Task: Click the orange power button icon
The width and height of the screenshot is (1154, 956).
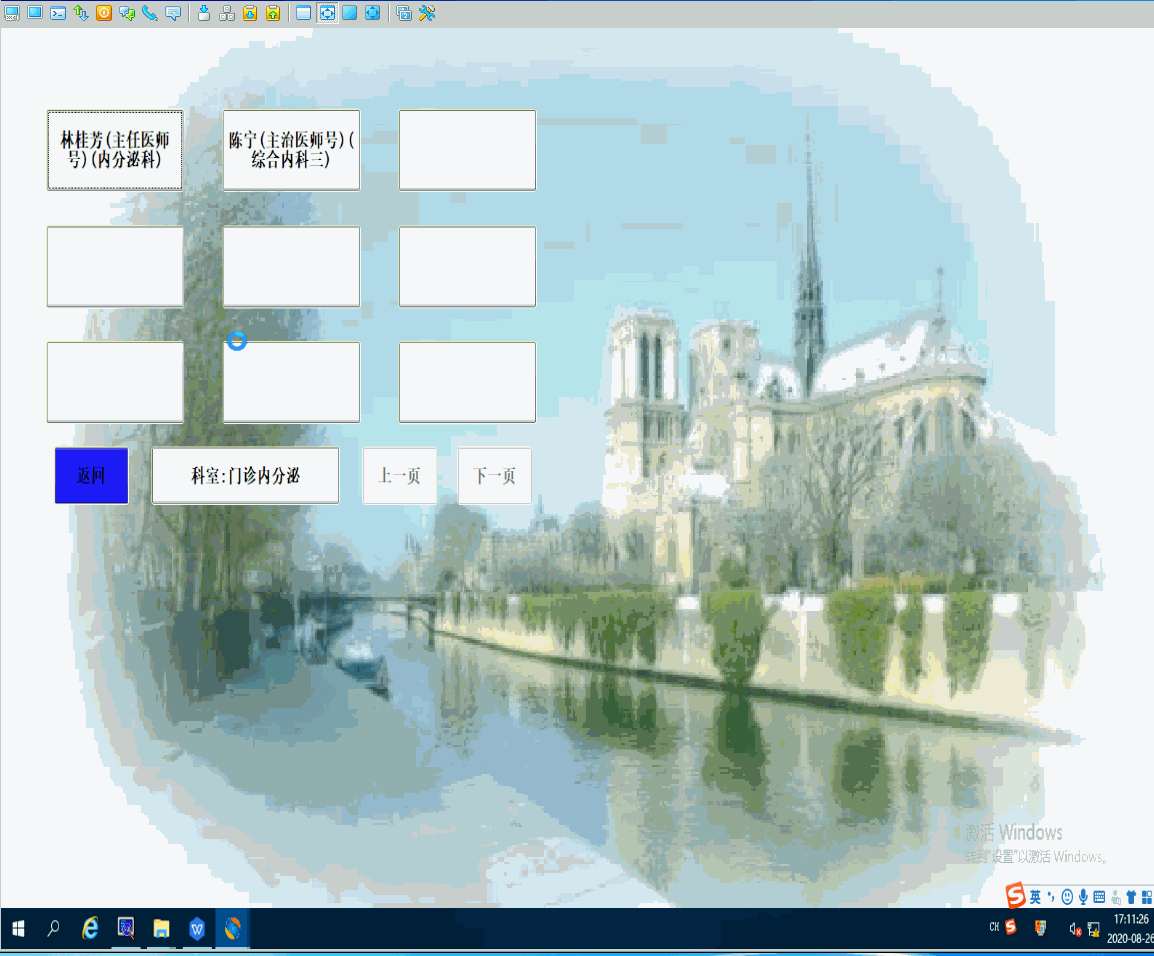Action: pos(104,13)
